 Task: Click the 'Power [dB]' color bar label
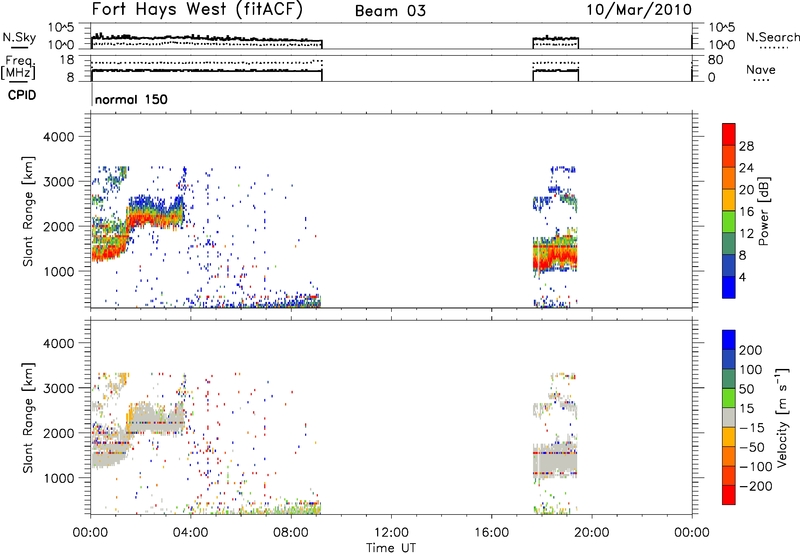click(764, 211)
